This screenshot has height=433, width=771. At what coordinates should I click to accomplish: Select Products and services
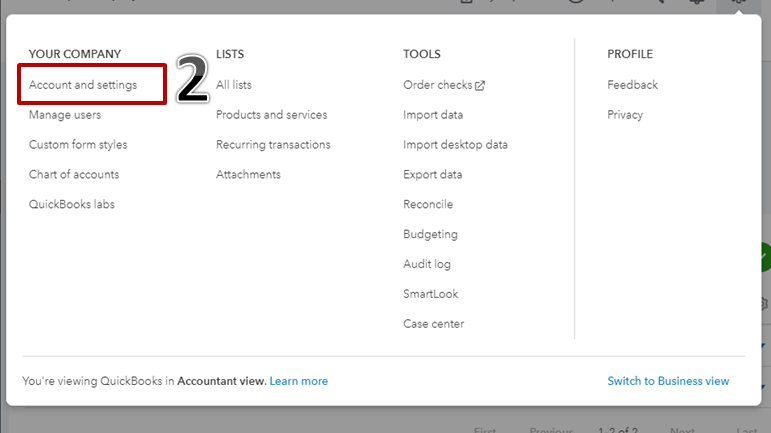271,115
